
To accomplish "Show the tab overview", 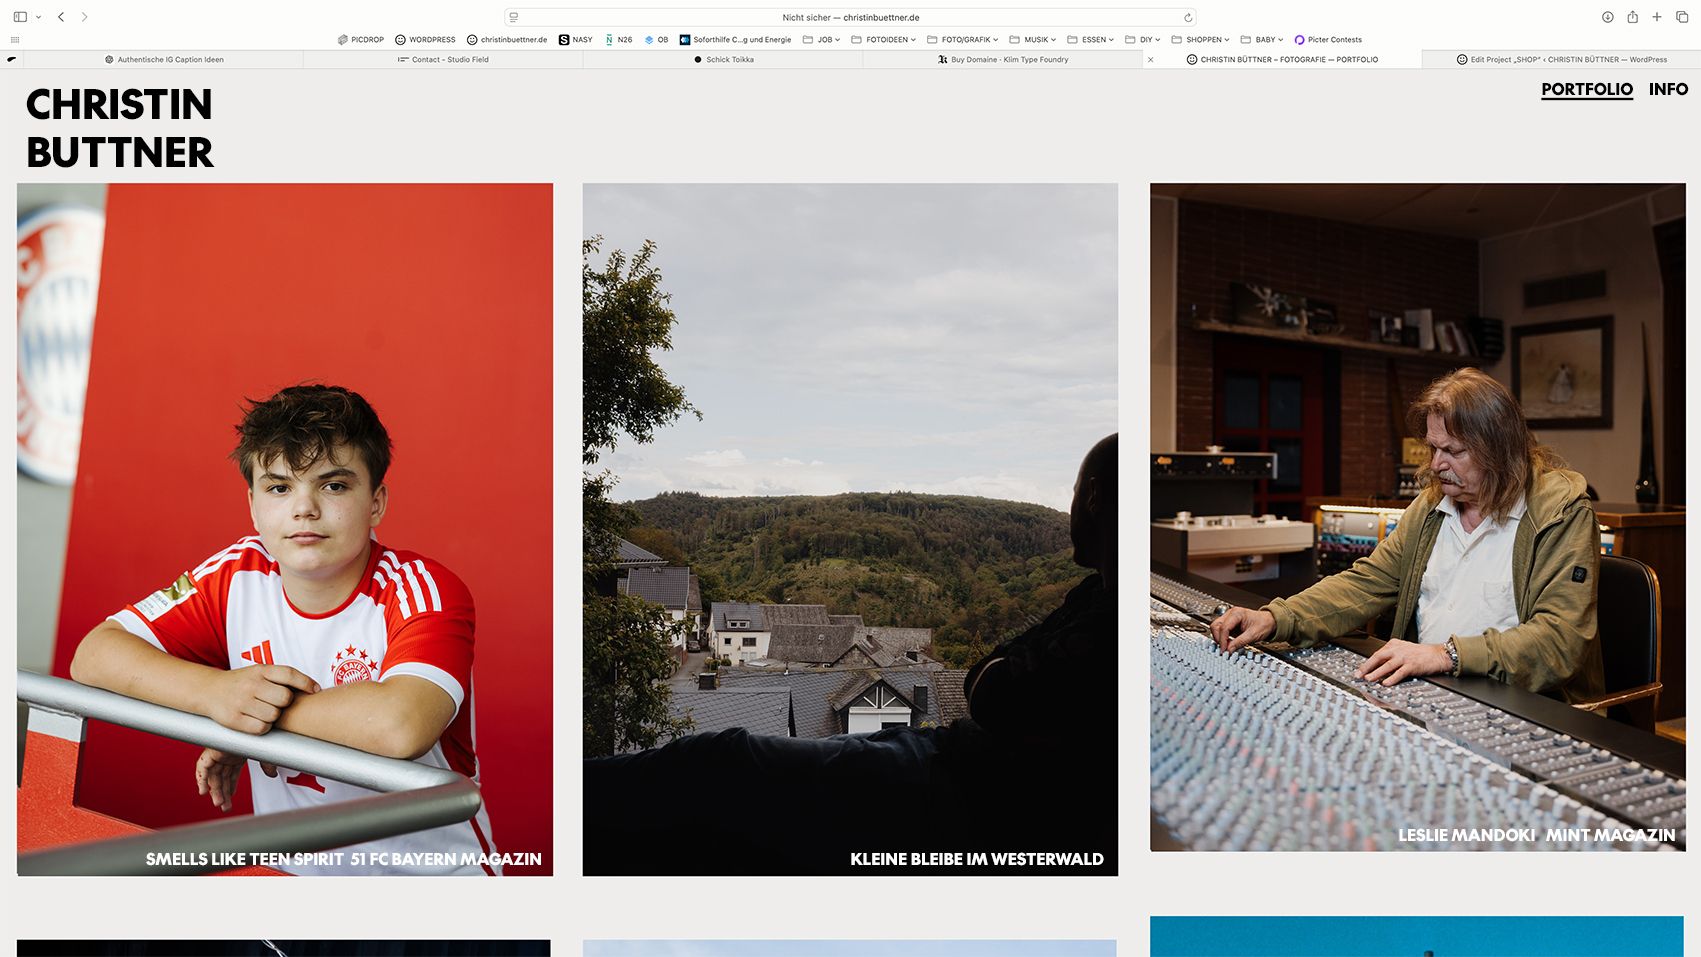I will point(1682,17).
